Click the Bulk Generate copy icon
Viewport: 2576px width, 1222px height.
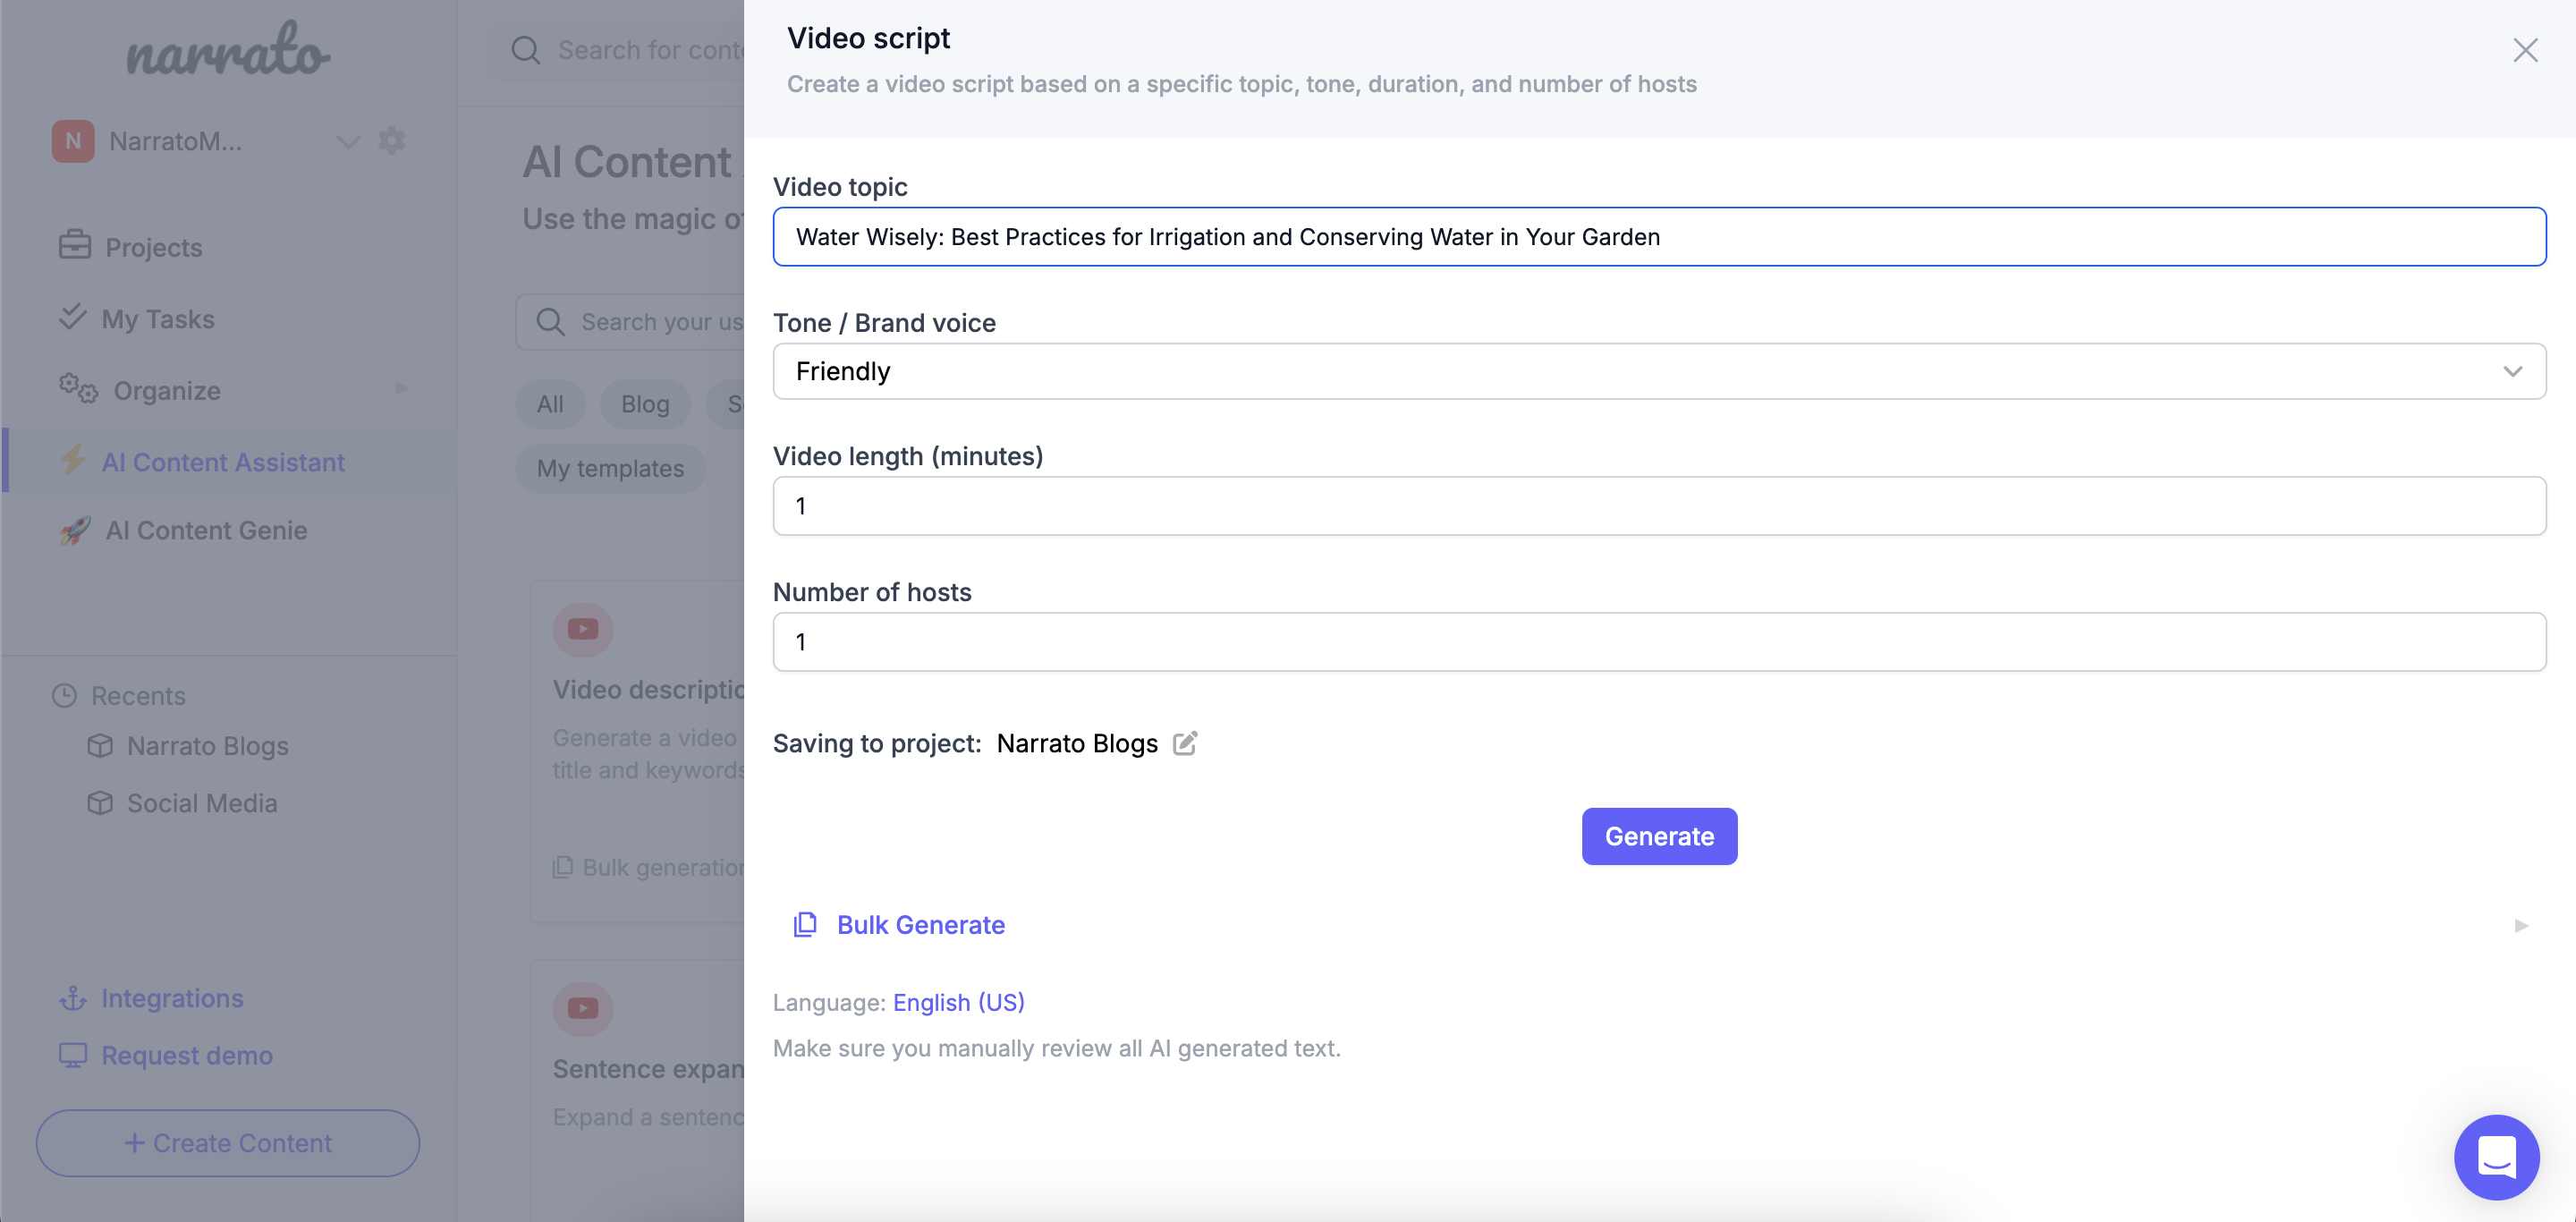805,925
